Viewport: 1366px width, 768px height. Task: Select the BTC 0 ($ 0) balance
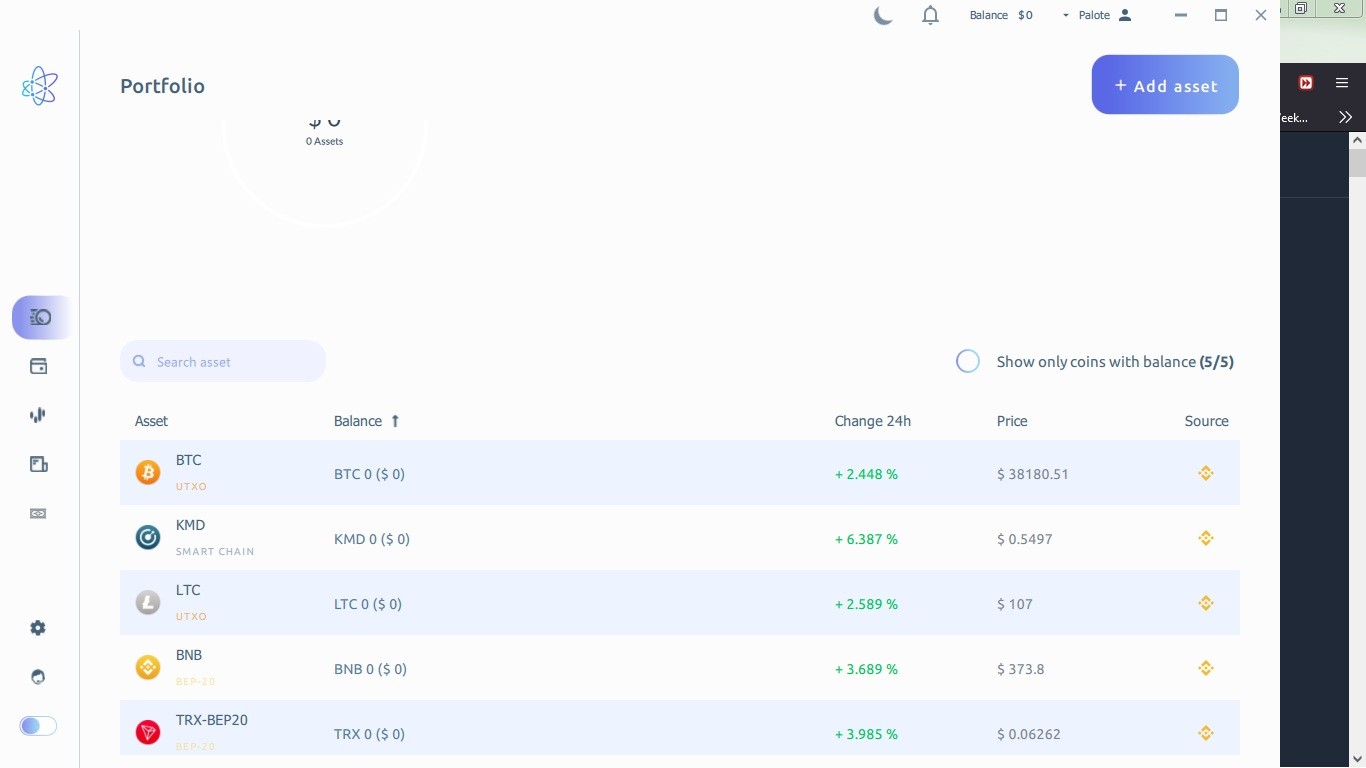(369, 474)
